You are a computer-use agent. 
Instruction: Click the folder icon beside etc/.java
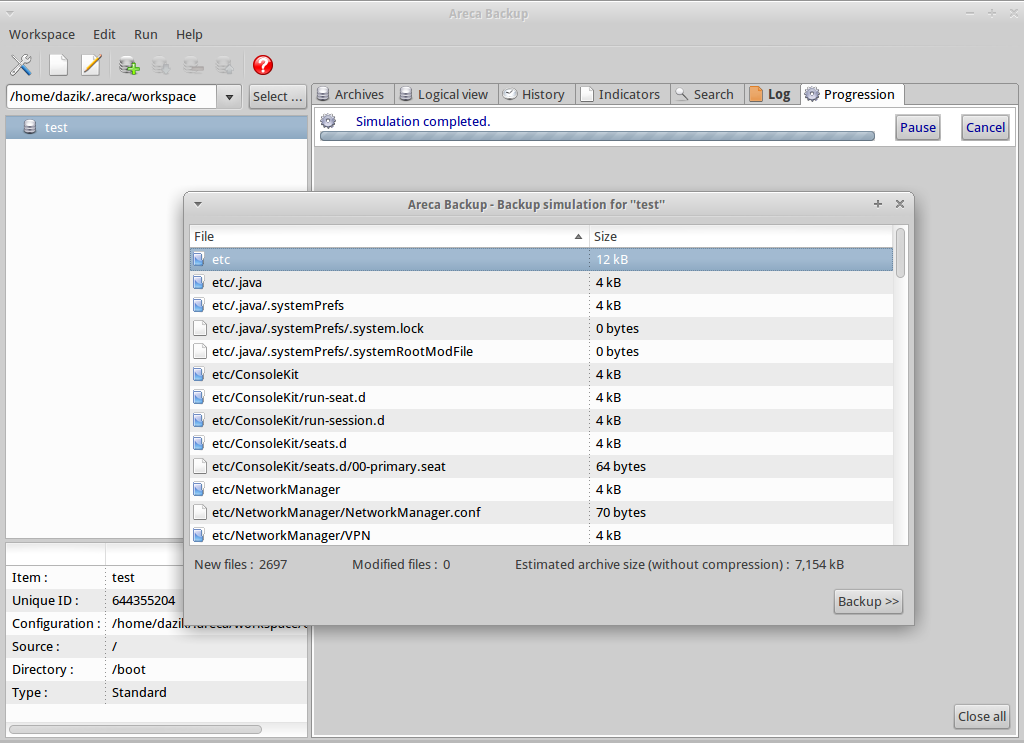point(199,282)
